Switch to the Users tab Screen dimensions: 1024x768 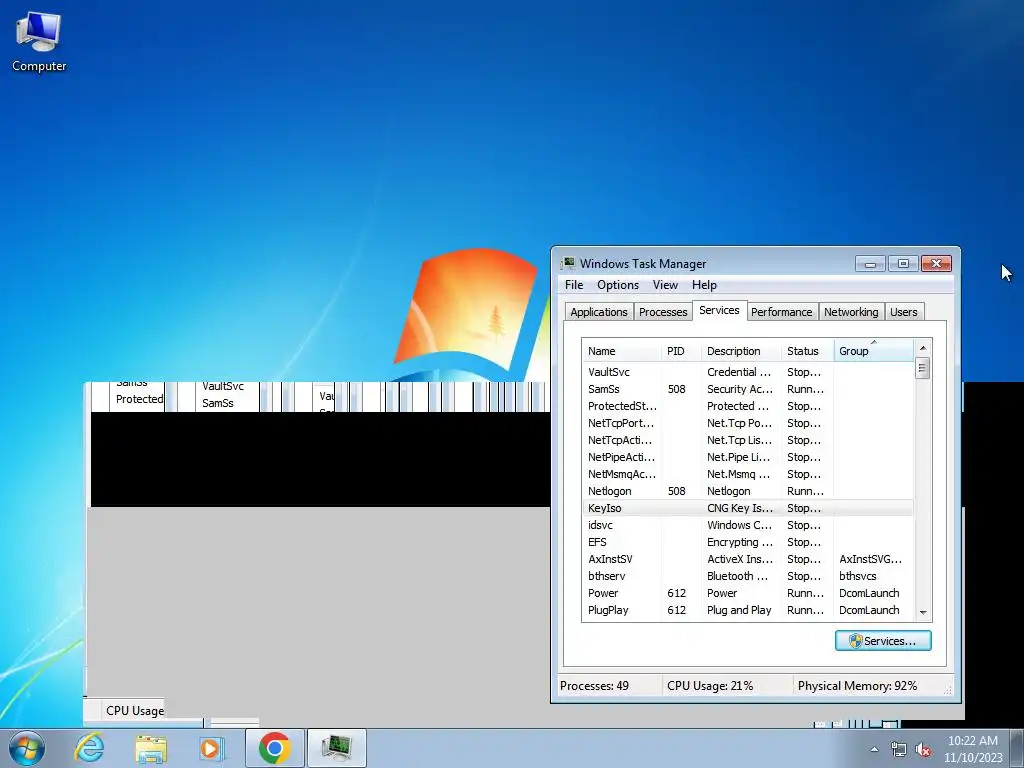pos(904,312)
